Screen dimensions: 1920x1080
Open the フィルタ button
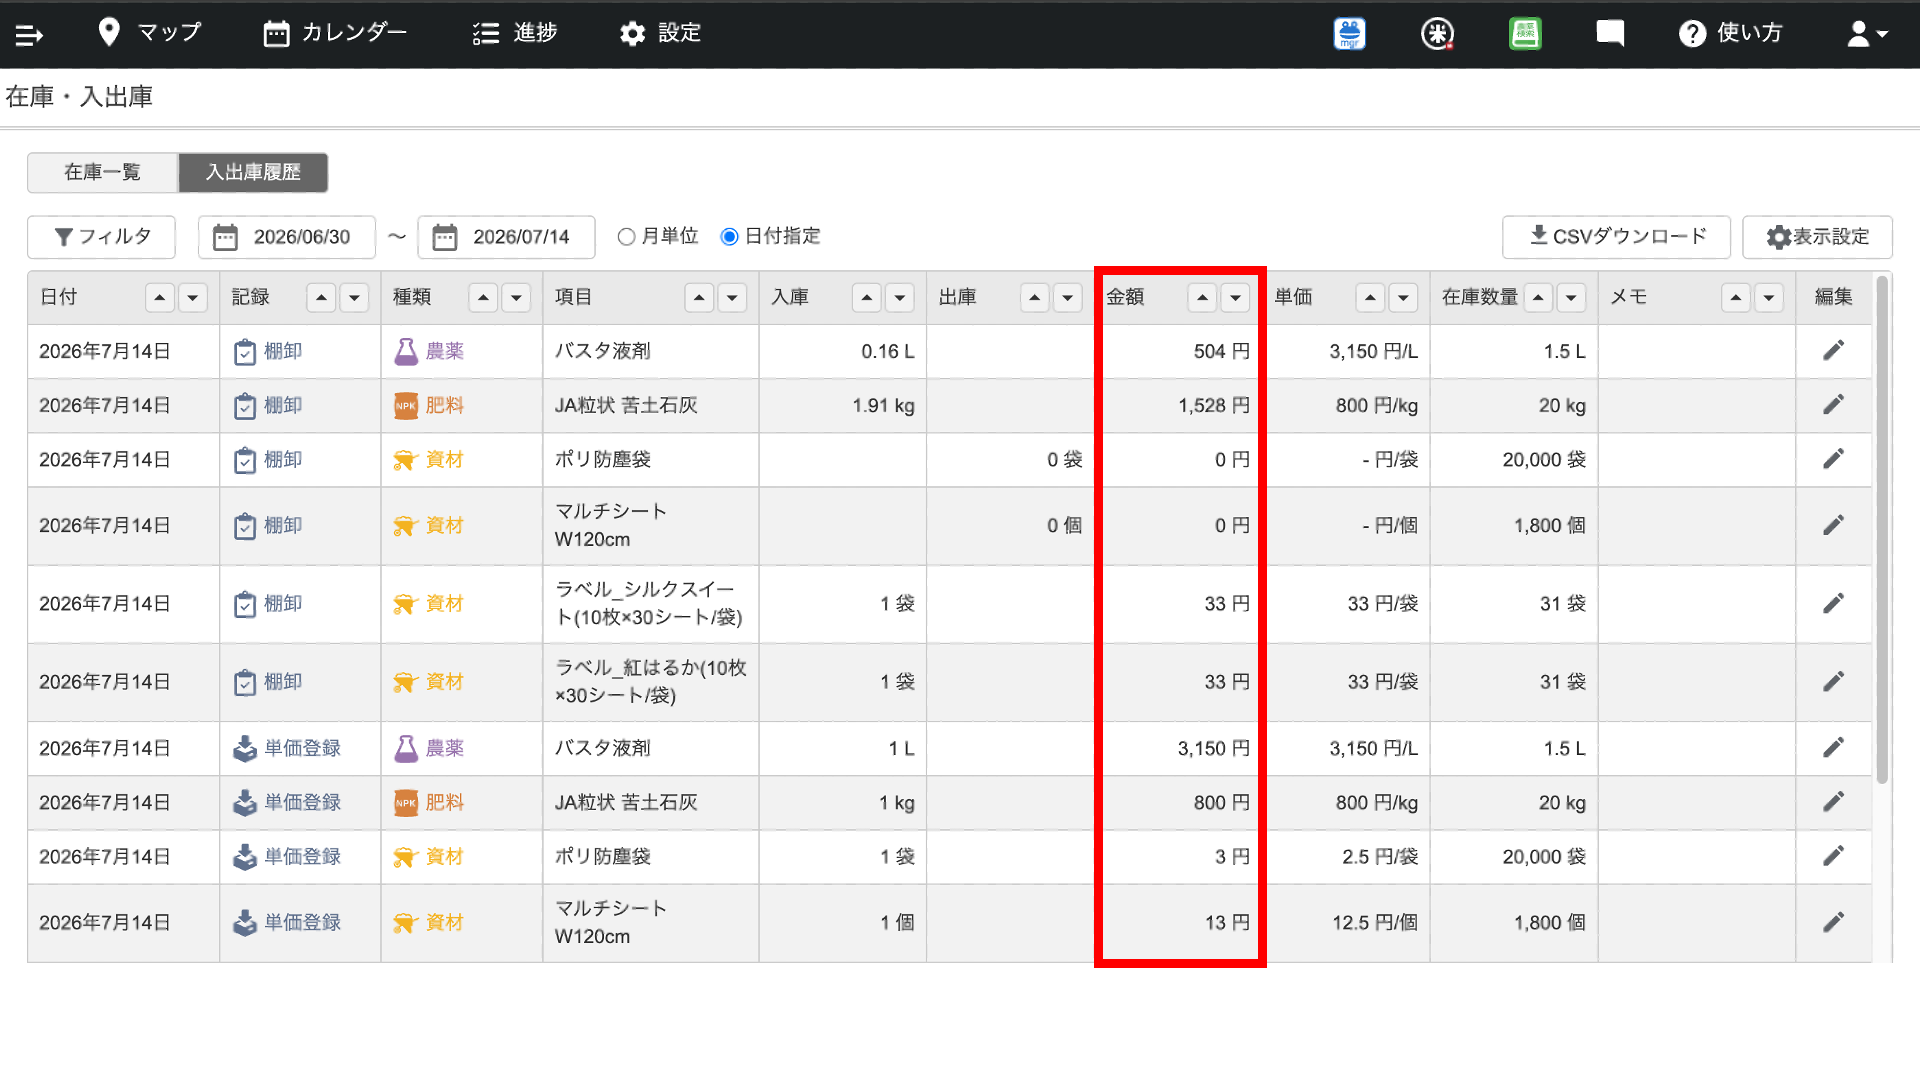point(102,237)
